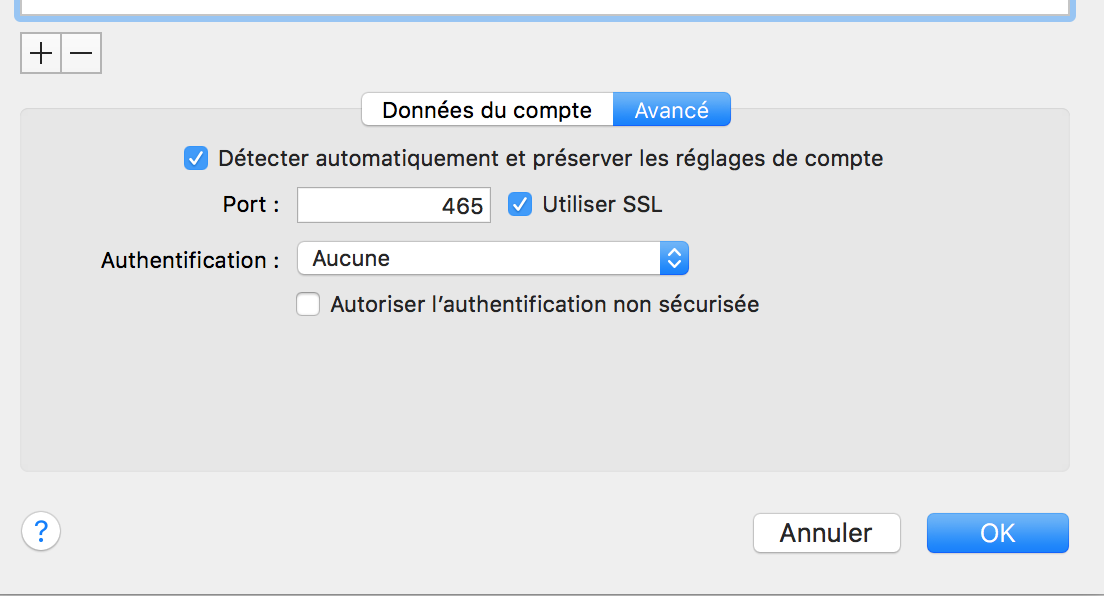Switch to the Données du compte tab
The width and height of the screenshot is (1104, 596).
[x=487, y=110]
